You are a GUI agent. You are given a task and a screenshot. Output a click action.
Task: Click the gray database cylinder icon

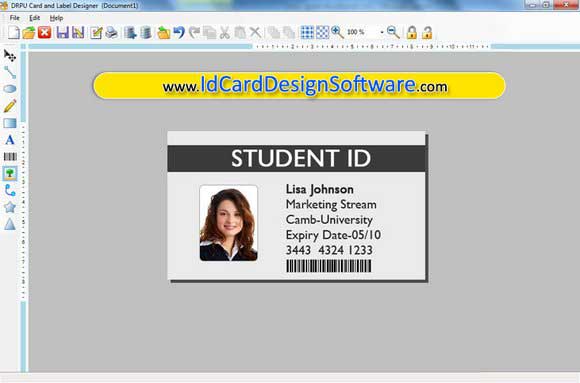click(x=146, y=33)
